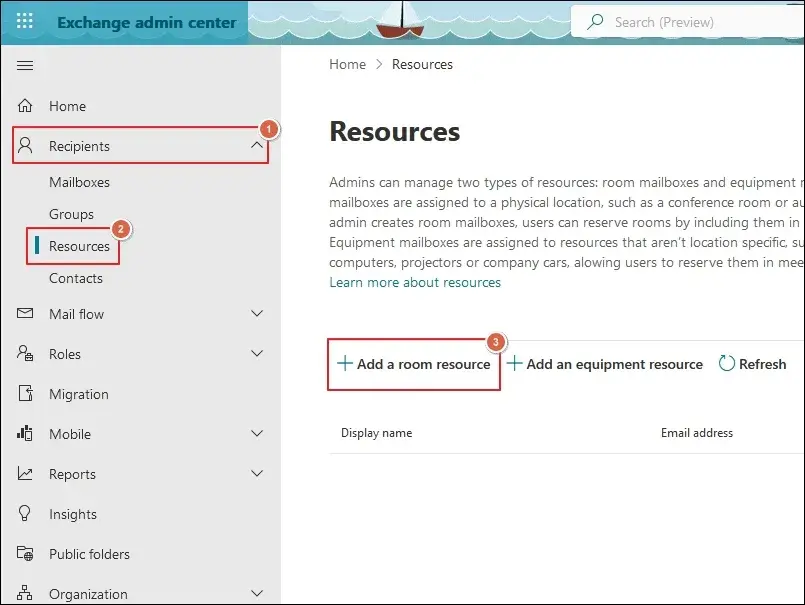Expand the Reports chevron

pyautogui.click(x=257, y=474)
